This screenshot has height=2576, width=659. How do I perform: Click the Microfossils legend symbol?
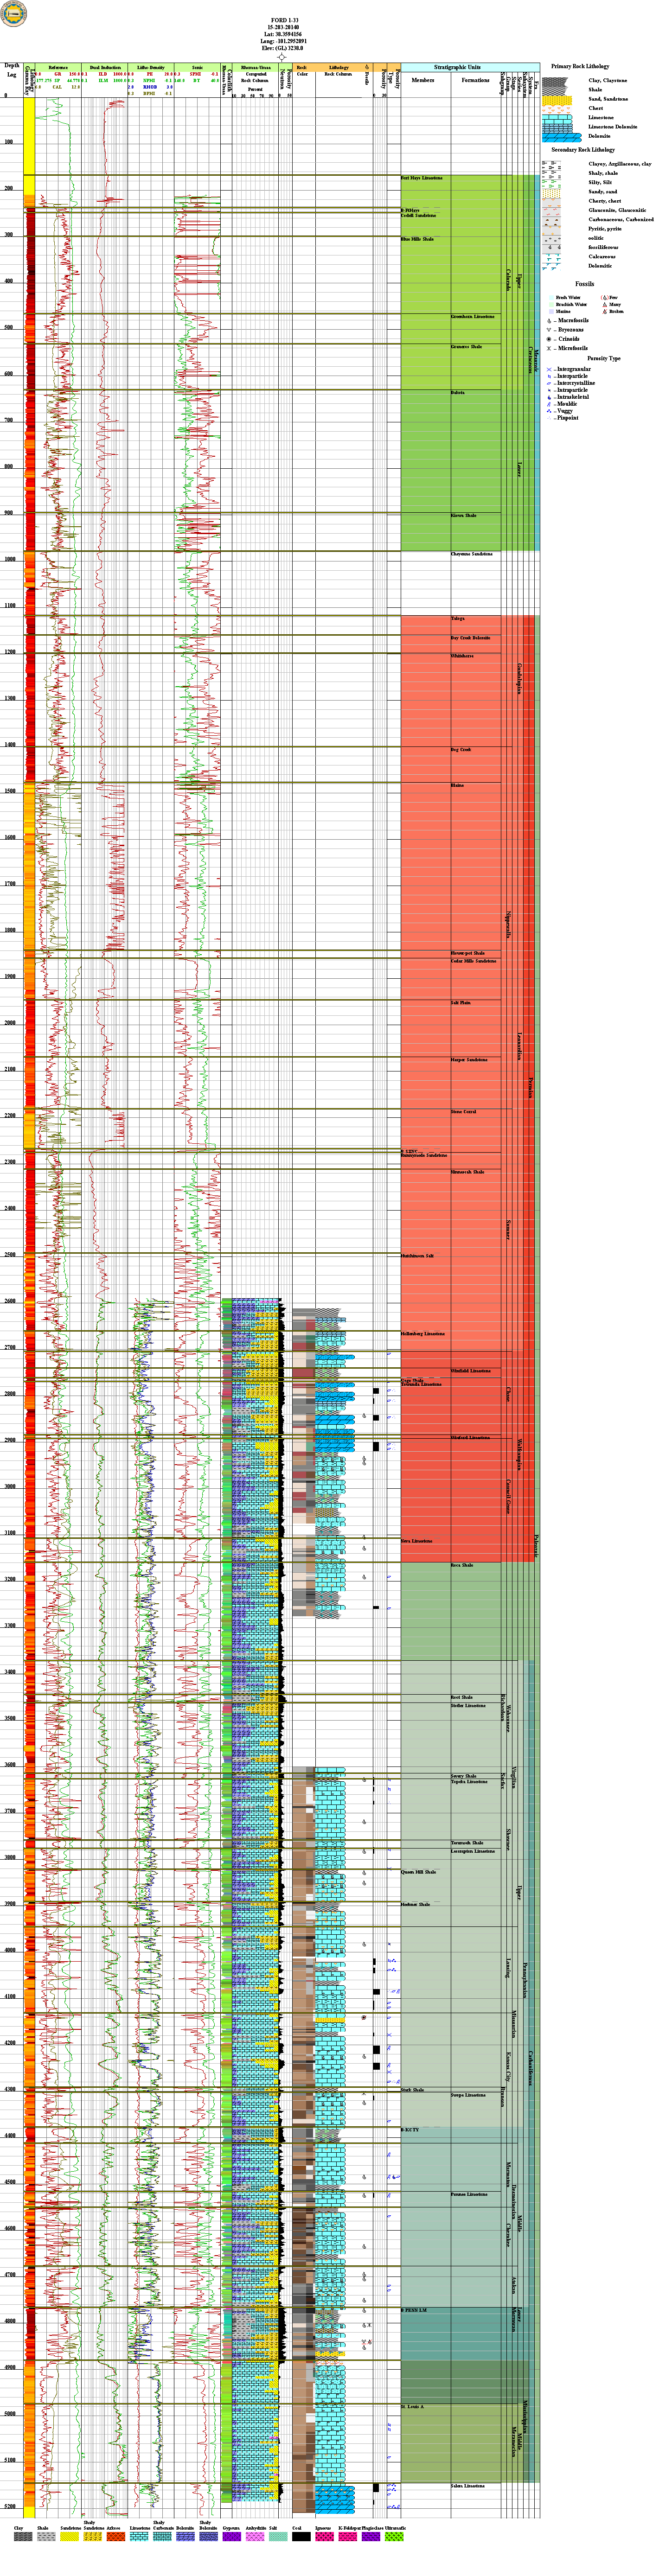click(549, 348)
